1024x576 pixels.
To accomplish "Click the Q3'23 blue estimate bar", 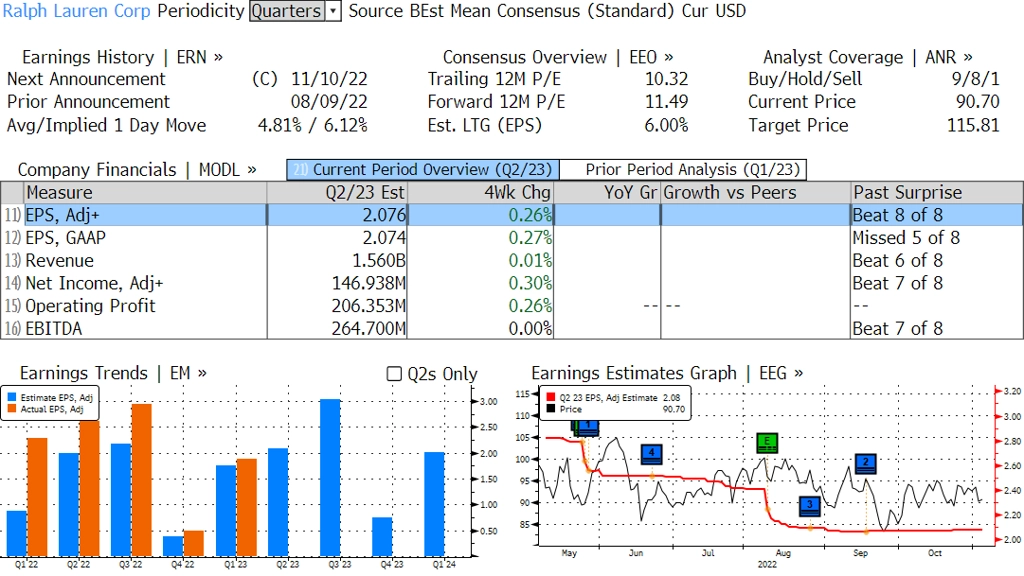I will pos(330,477).
